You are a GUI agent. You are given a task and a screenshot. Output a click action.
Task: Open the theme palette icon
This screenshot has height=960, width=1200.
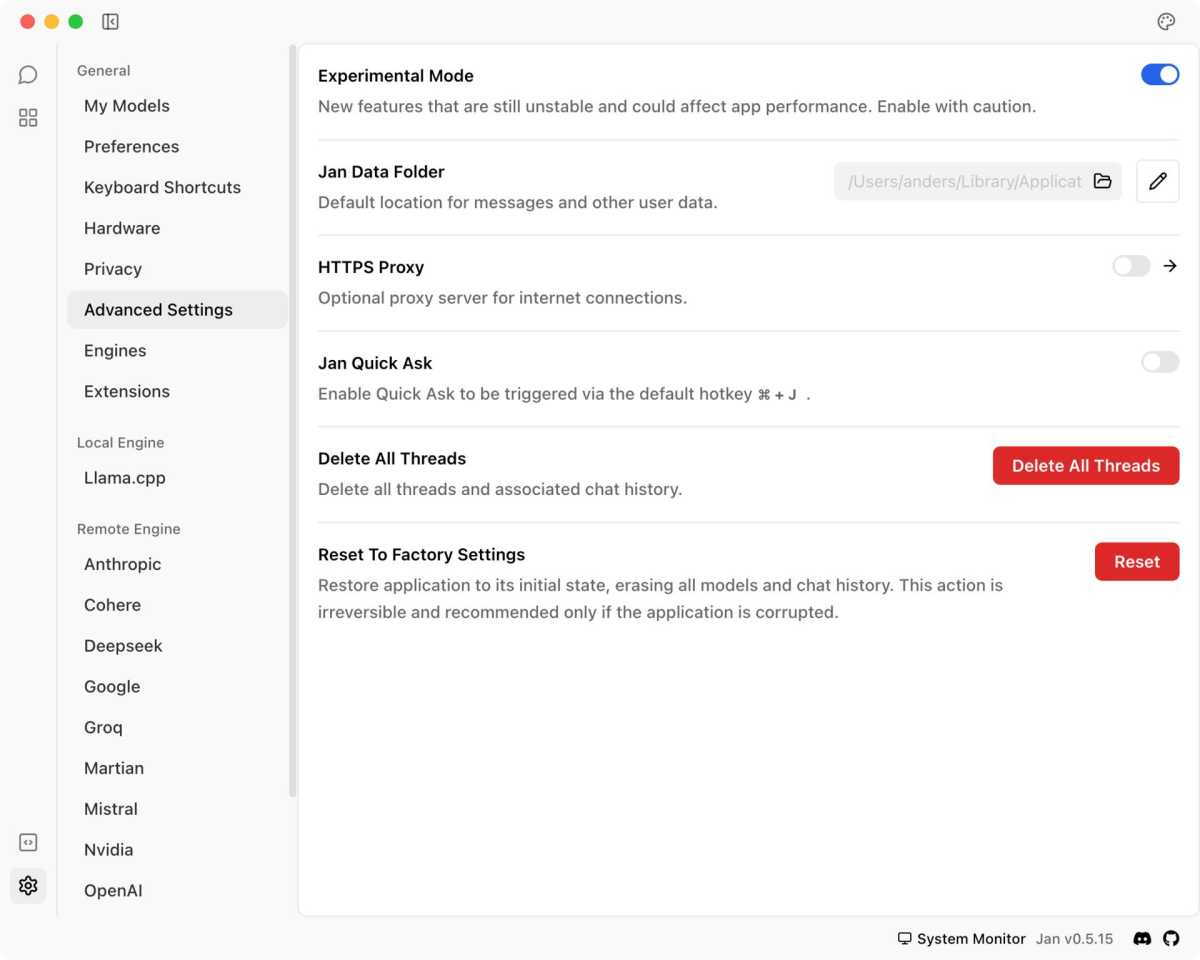click(x=1165, y=22)
